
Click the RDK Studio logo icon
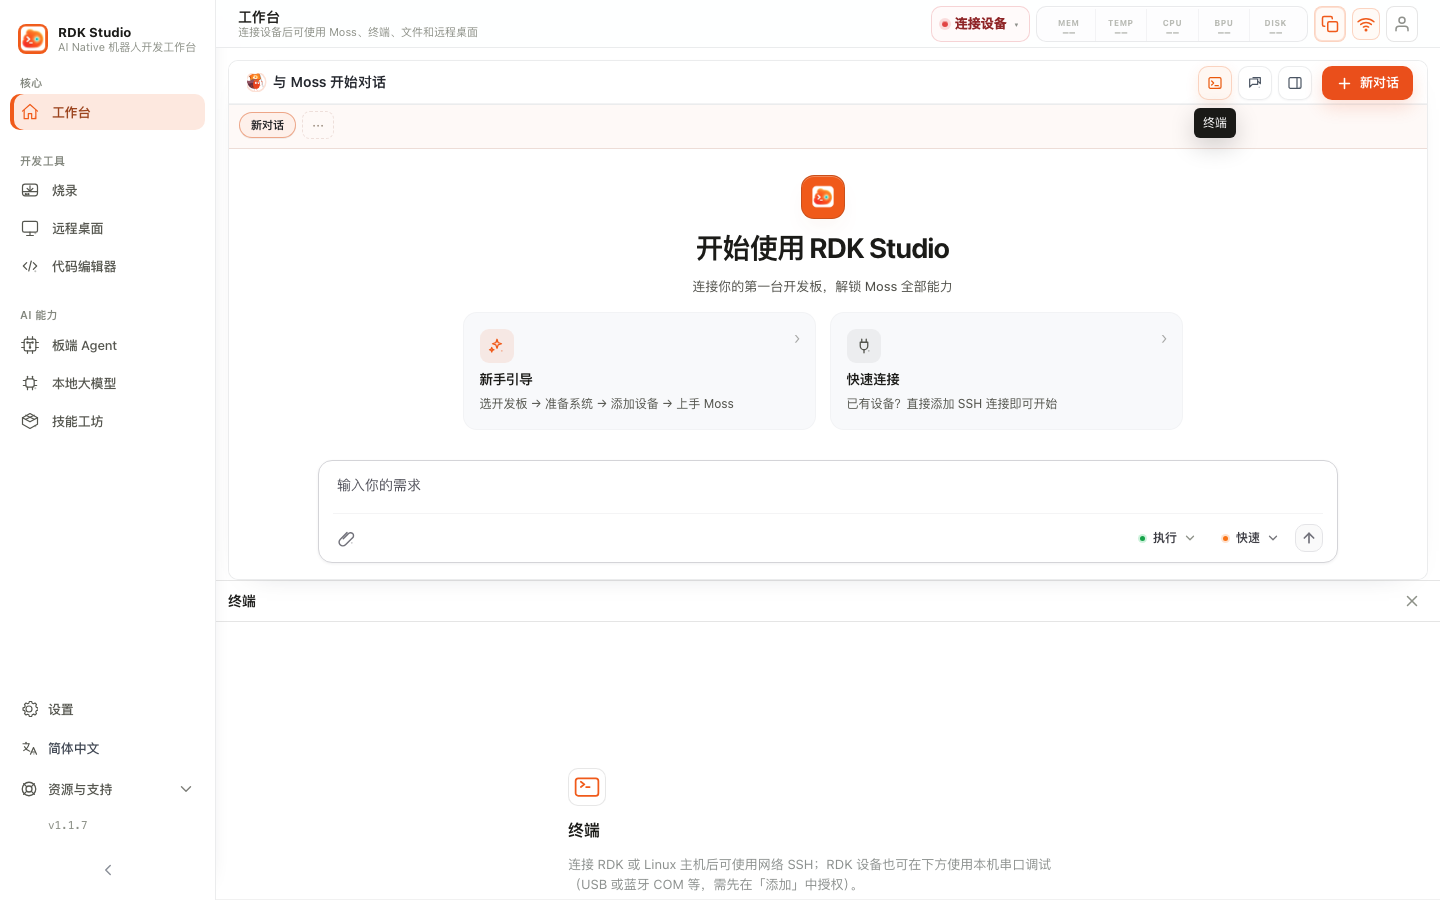click(x=33, y=39)
